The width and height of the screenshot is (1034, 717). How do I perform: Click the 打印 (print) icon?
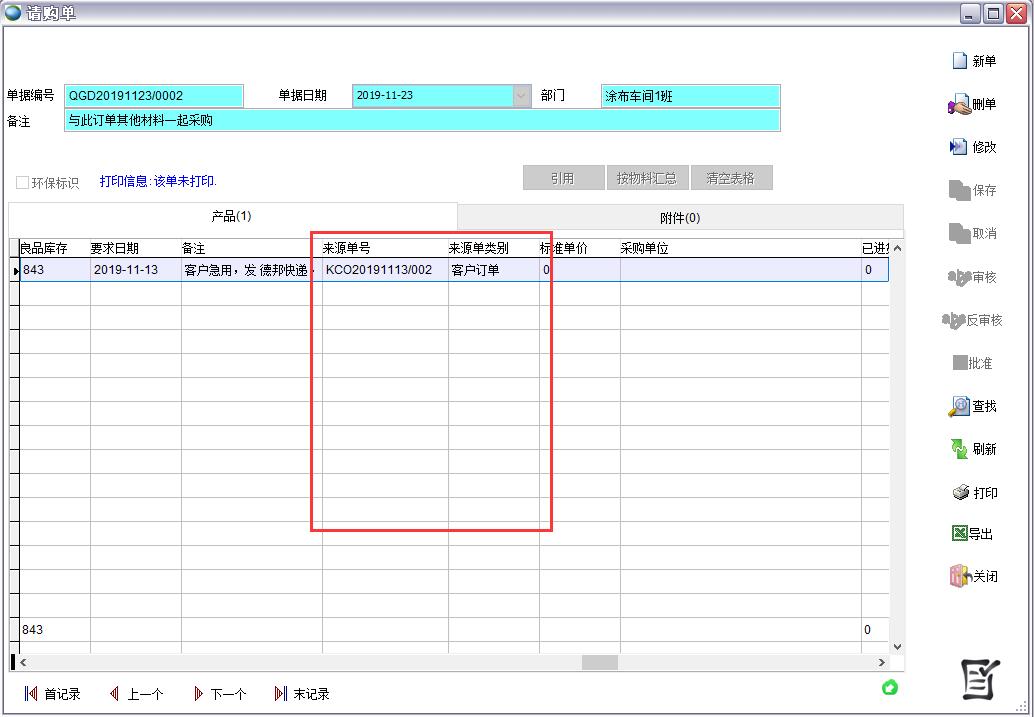[x=960, y=492]
